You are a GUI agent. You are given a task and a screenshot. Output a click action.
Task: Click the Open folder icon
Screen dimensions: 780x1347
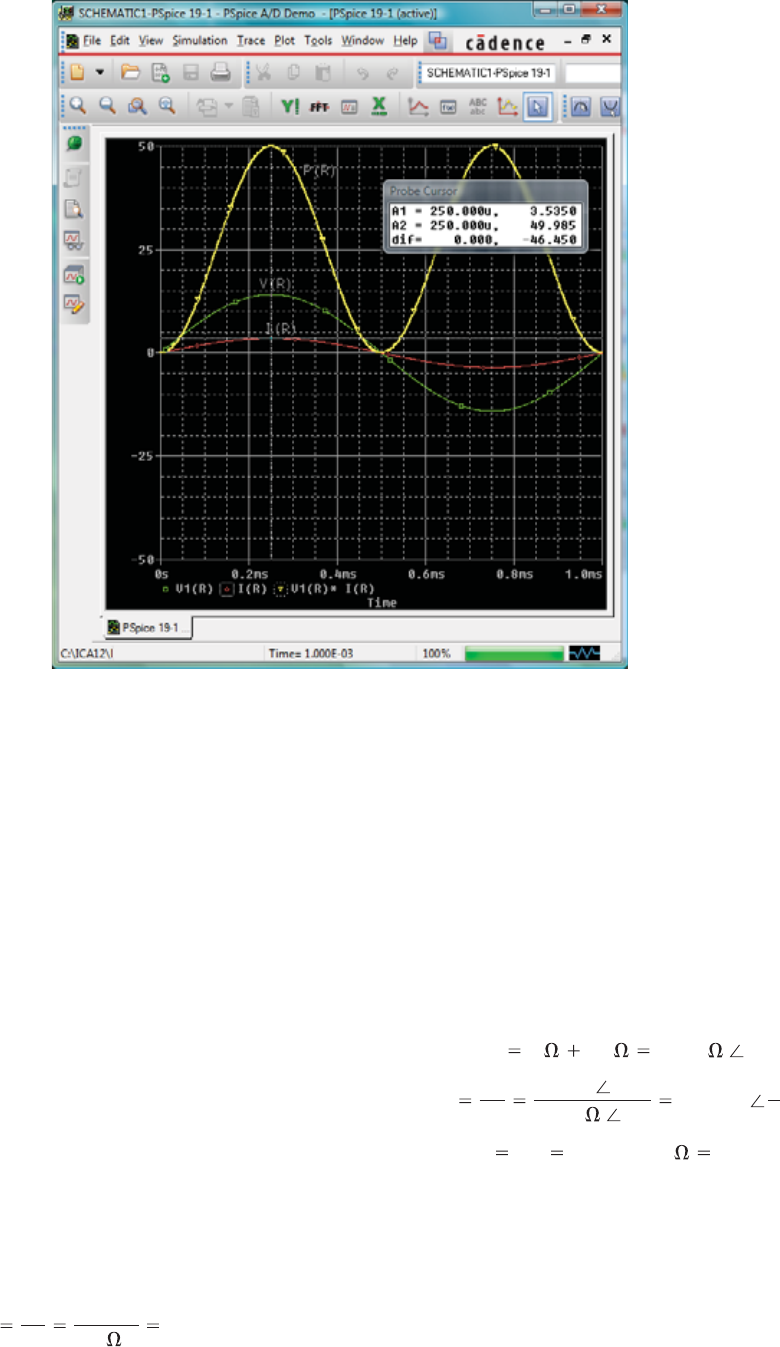[130, 72]
